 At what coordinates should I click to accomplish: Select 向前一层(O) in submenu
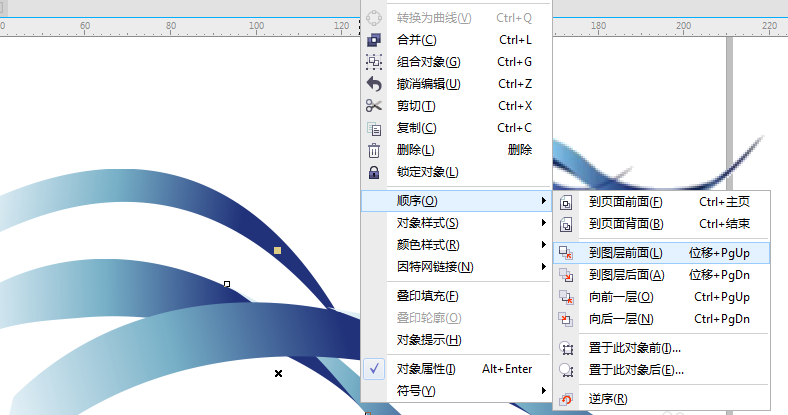pos(661,297)
